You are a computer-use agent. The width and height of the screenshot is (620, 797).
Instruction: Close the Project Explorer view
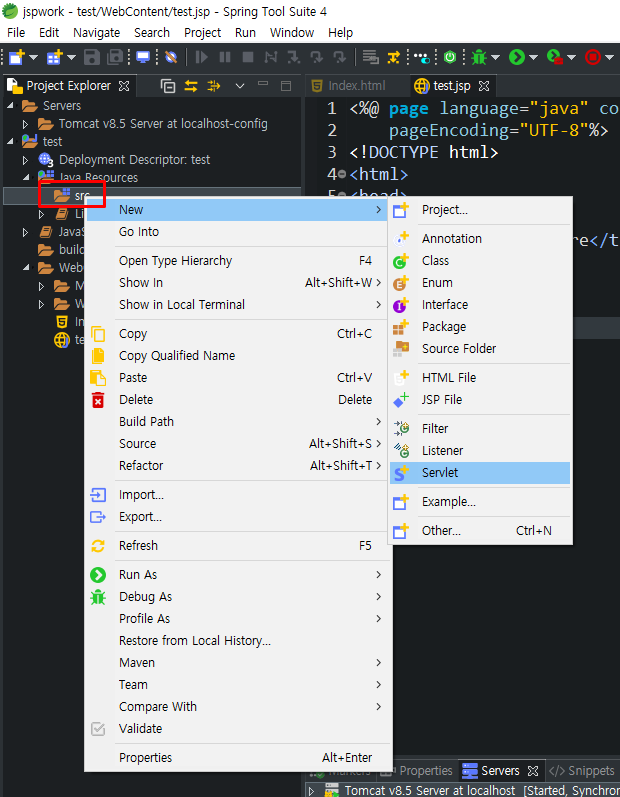click(x=124, y=86)
